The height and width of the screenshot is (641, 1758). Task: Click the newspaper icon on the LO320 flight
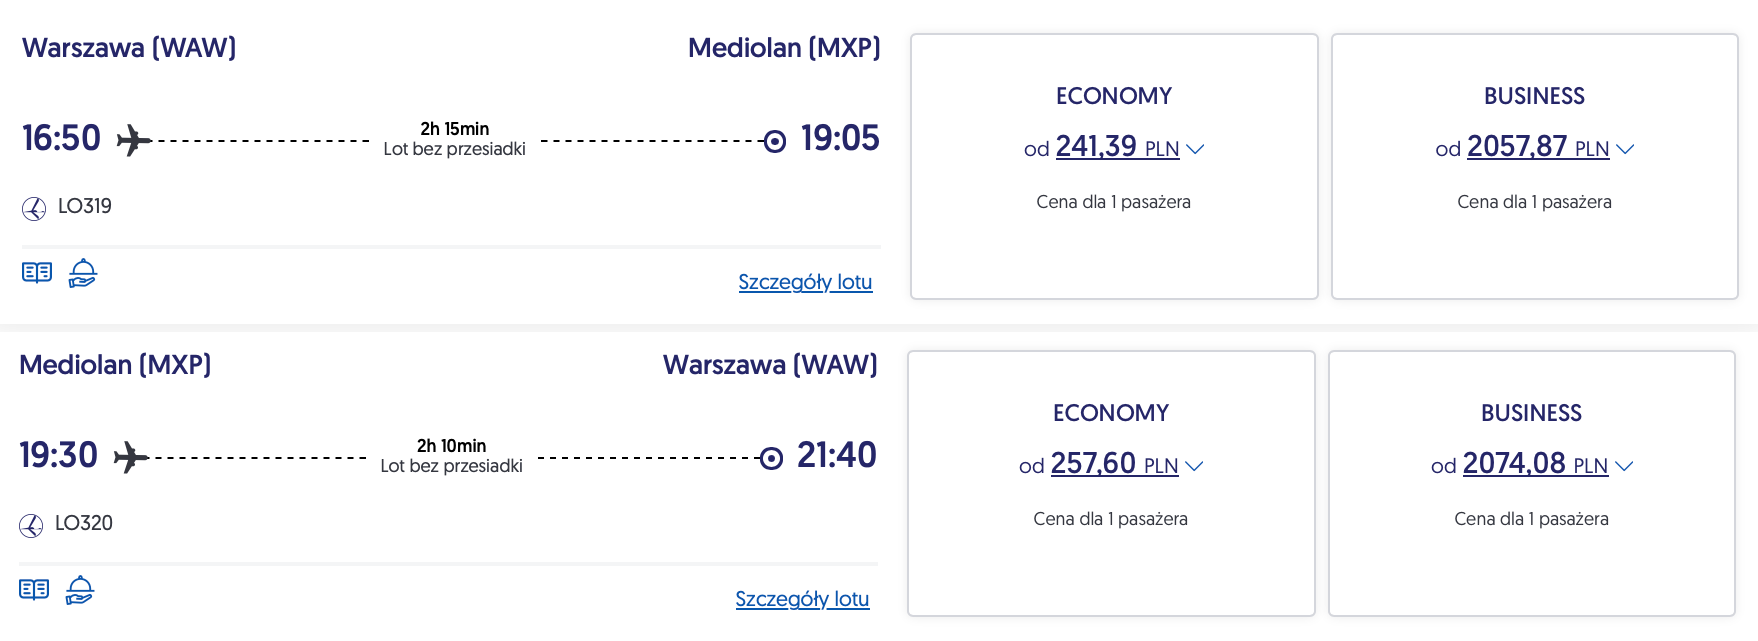[34, 590]
